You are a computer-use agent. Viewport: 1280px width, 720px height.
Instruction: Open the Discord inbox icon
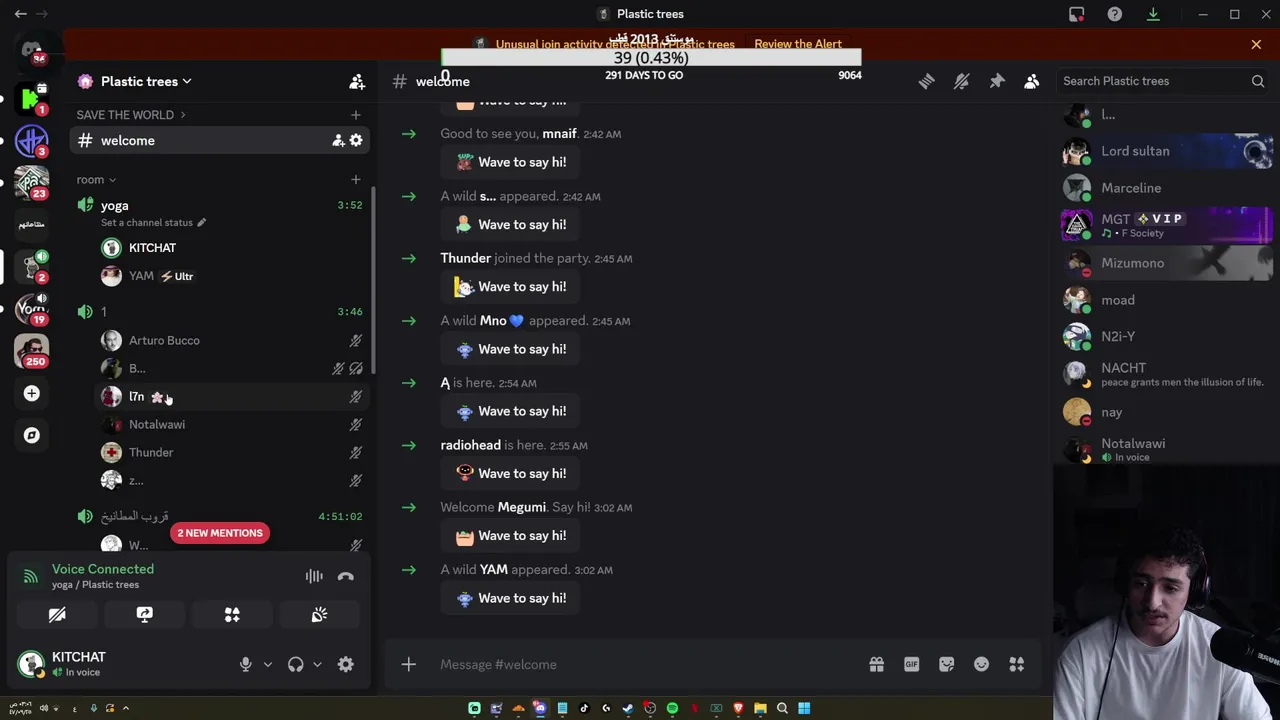click(x=1076, y=14)
